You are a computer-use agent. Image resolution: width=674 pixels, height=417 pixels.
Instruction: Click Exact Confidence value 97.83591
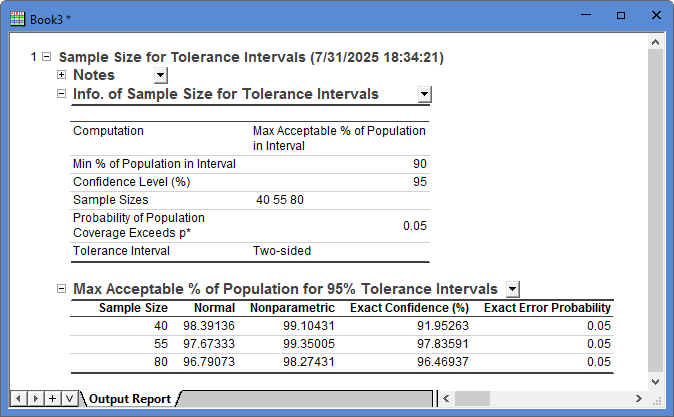[x=443, y=344]
